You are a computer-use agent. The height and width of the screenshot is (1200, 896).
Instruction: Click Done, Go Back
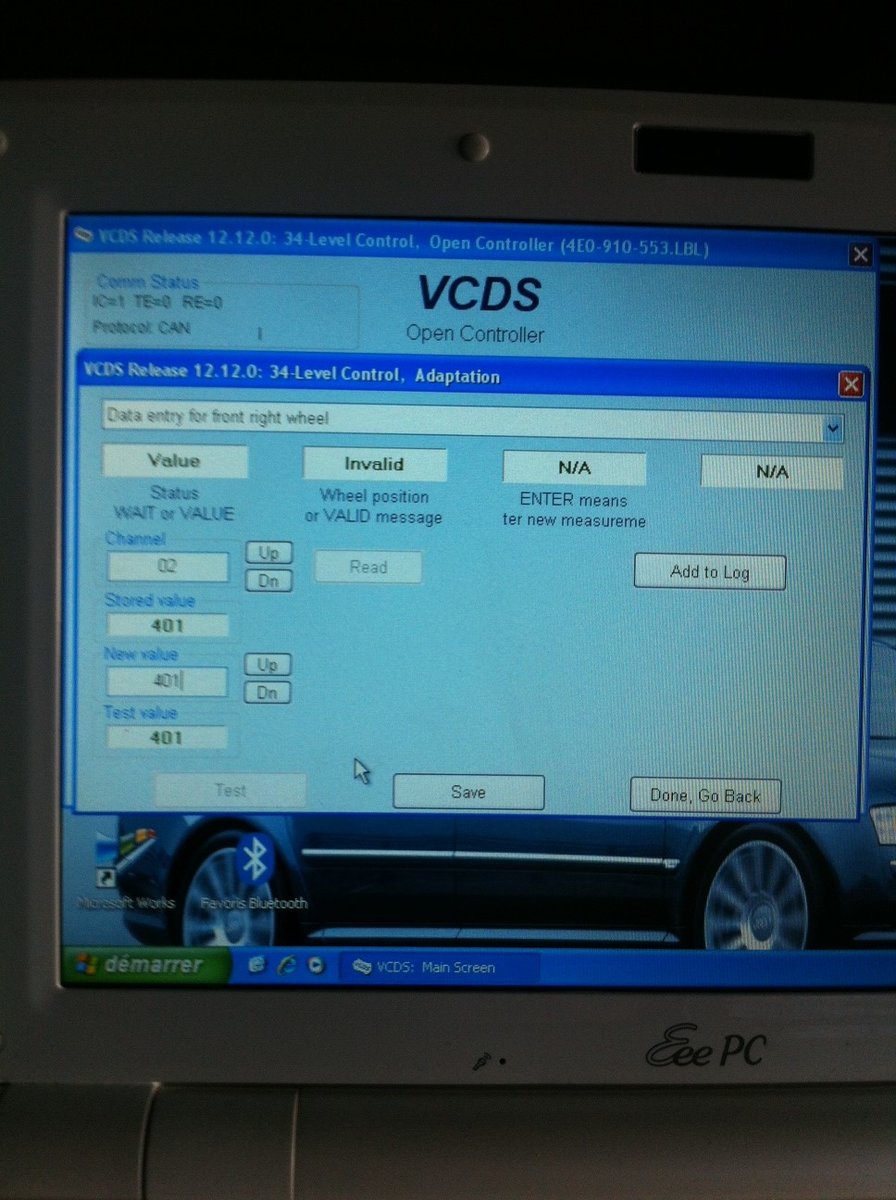[x=705, y=796]
